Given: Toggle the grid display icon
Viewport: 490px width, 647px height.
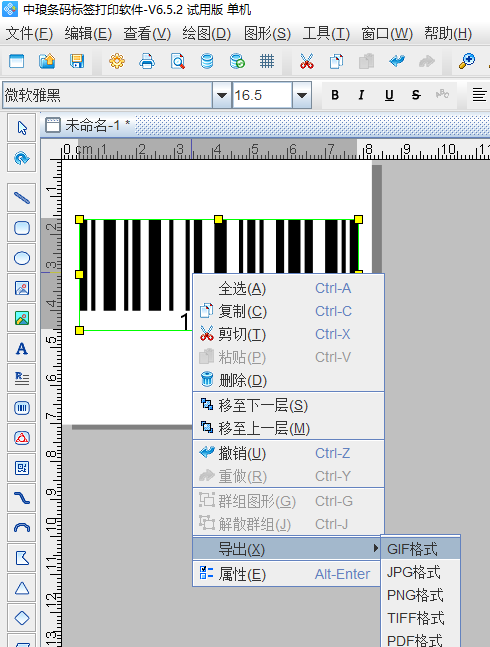Looking at the screenshot, I should click(x=267, y=61).
